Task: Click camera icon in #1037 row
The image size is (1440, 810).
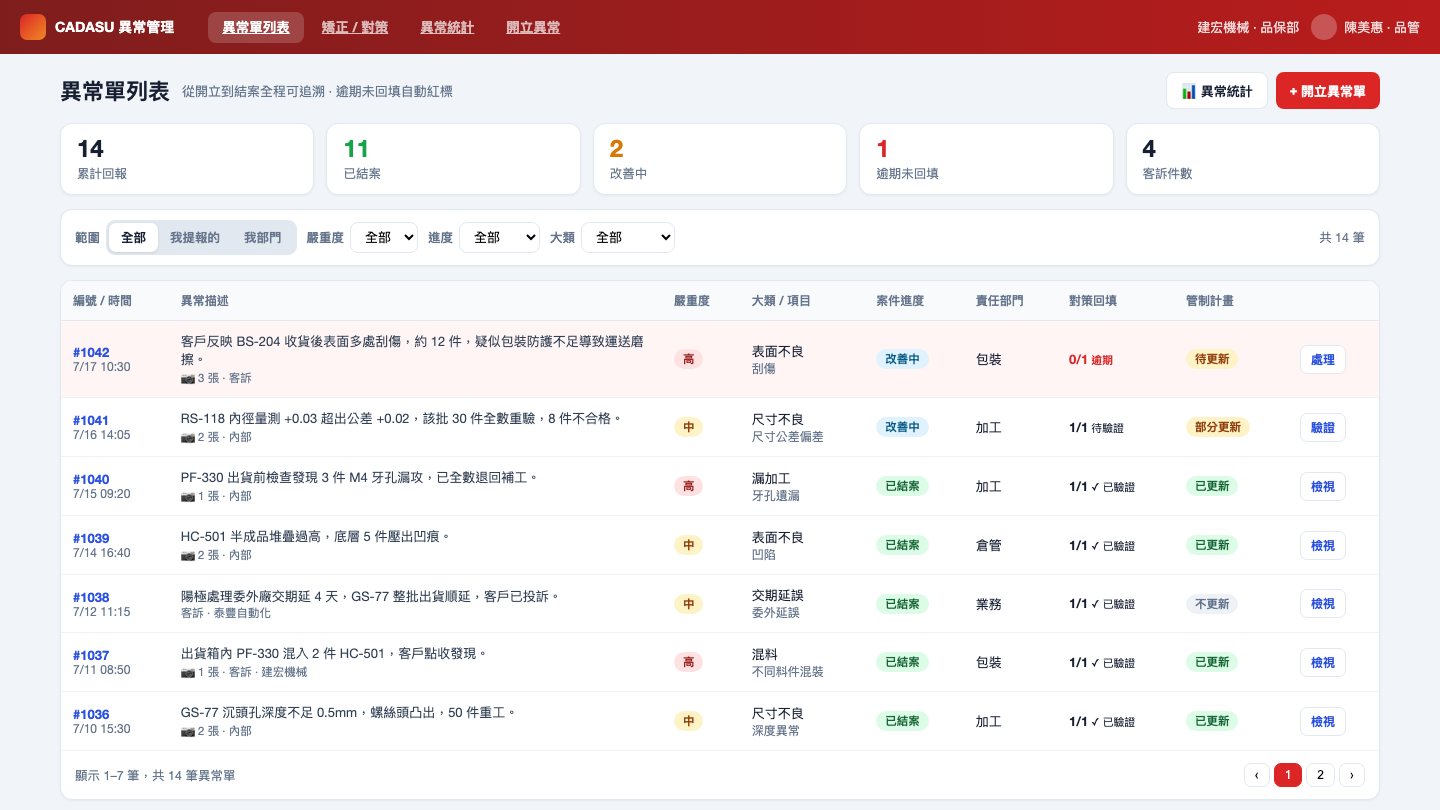Action: pyautogui.click(x=188, y=673)
